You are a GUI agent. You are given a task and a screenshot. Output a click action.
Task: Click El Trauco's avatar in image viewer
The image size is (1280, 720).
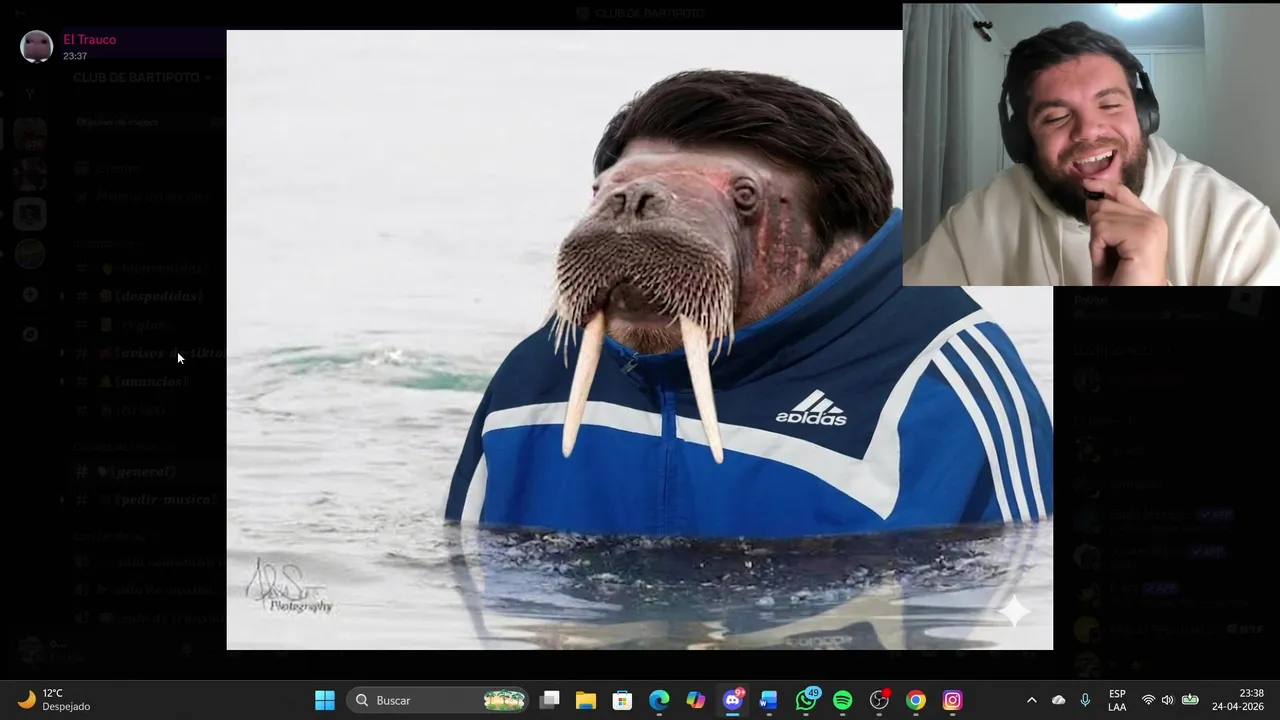pos(37,47)
